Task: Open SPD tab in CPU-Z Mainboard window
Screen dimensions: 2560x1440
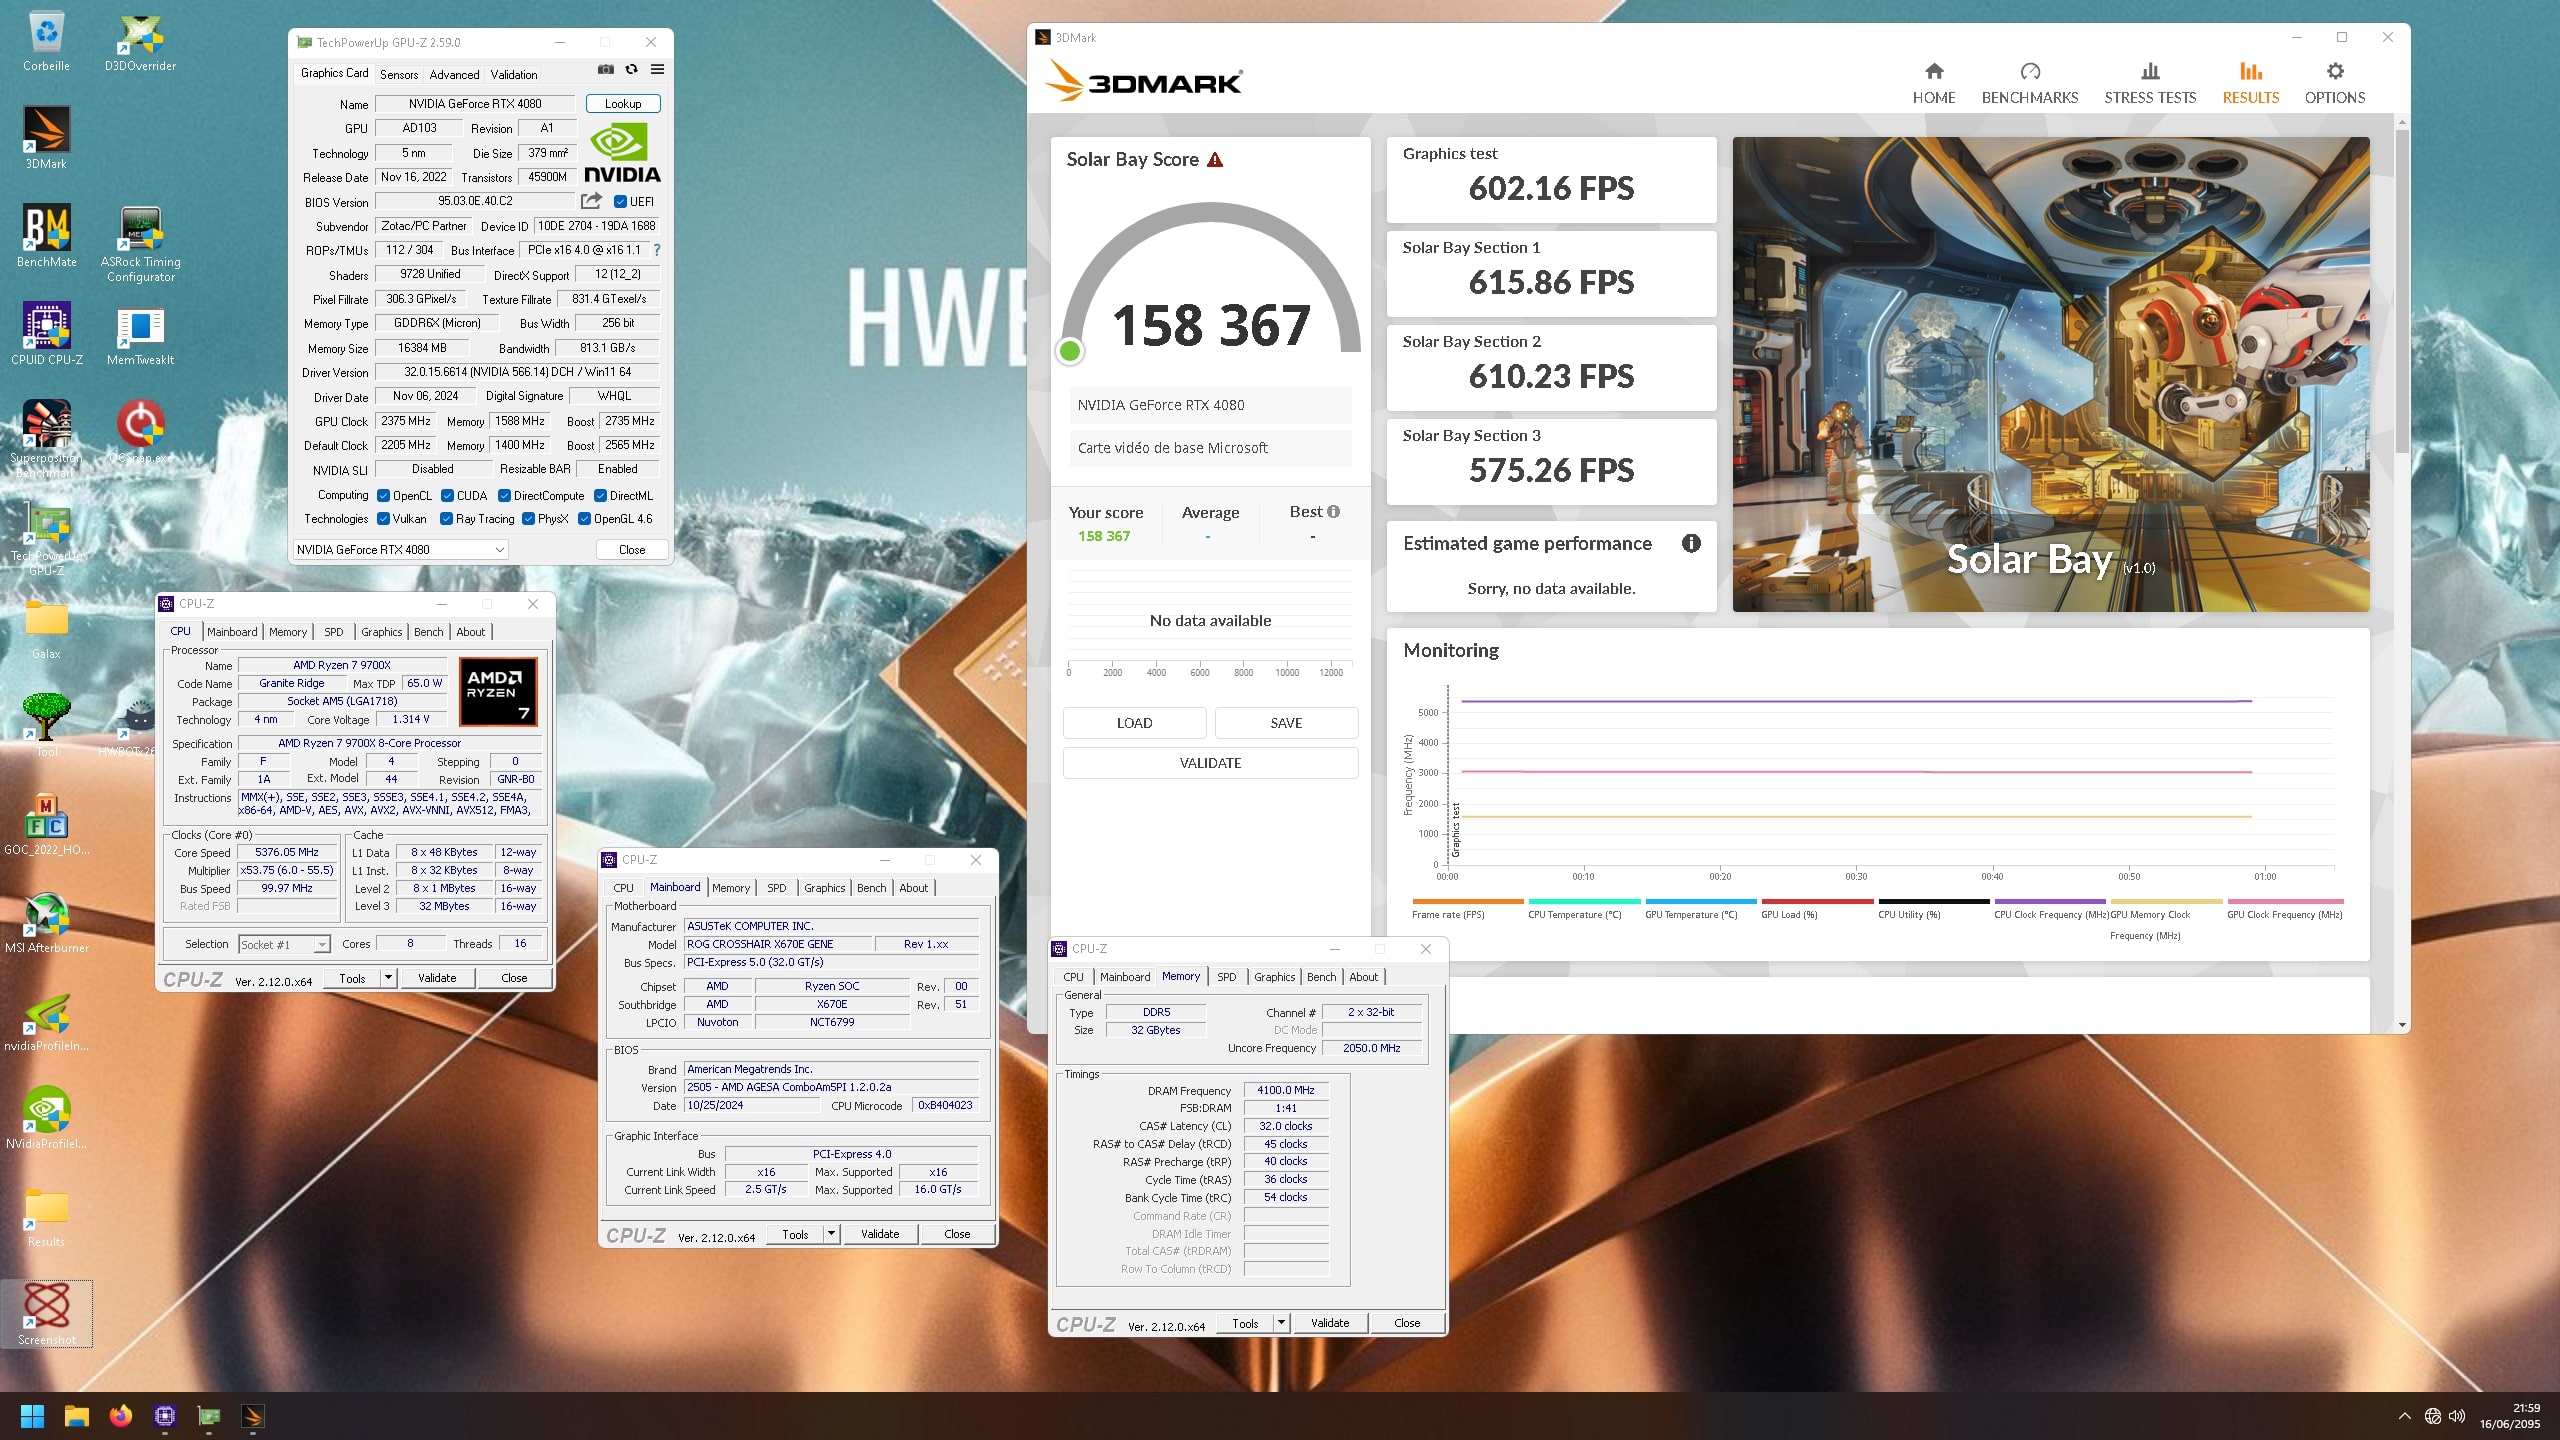Action: [x=777, y=888]
